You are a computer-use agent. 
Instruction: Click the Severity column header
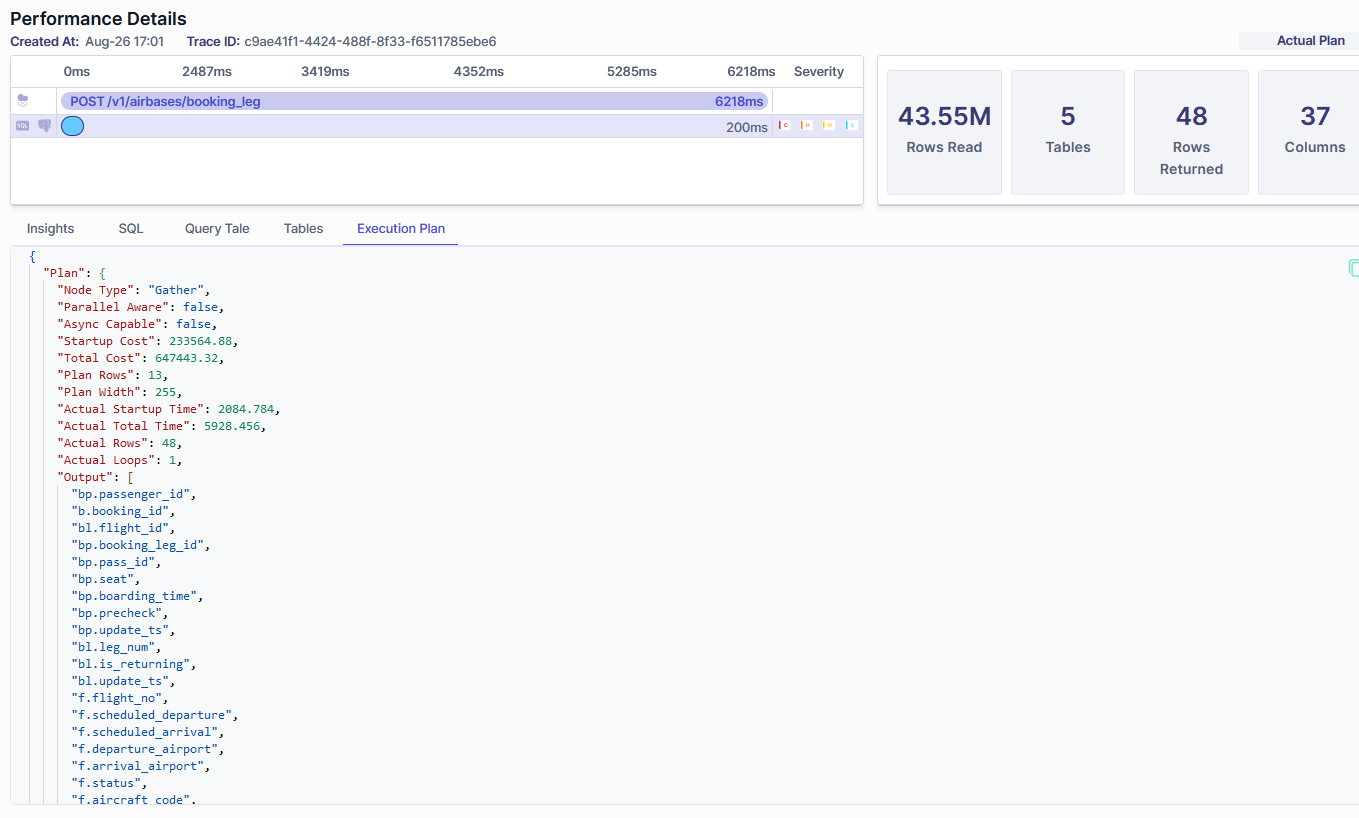[x=819, y=72]
